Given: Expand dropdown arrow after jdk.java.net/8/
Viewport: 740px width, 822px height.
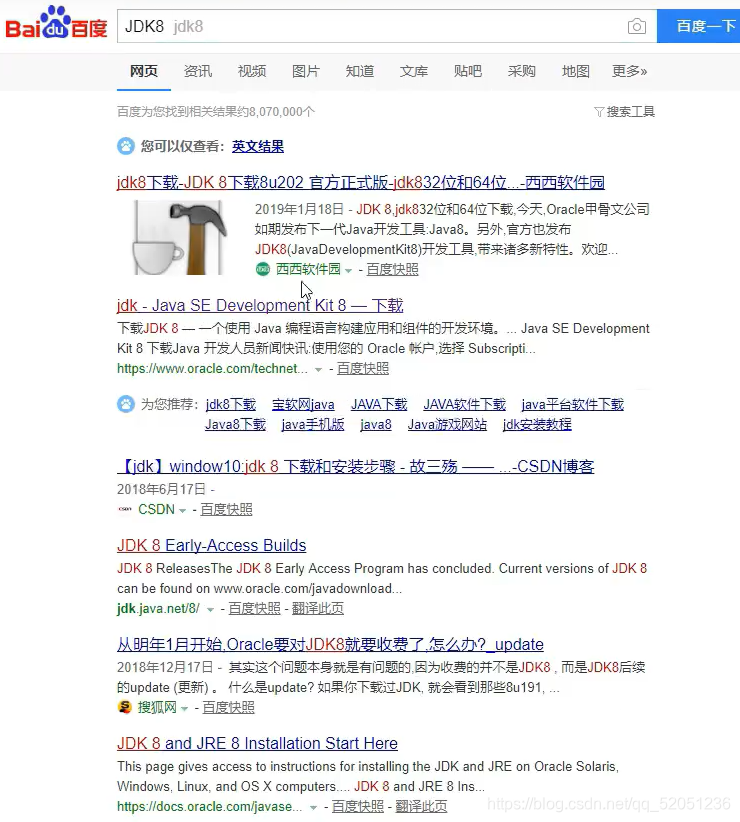Looking at the screenshot, I should (x=210, y=610).
